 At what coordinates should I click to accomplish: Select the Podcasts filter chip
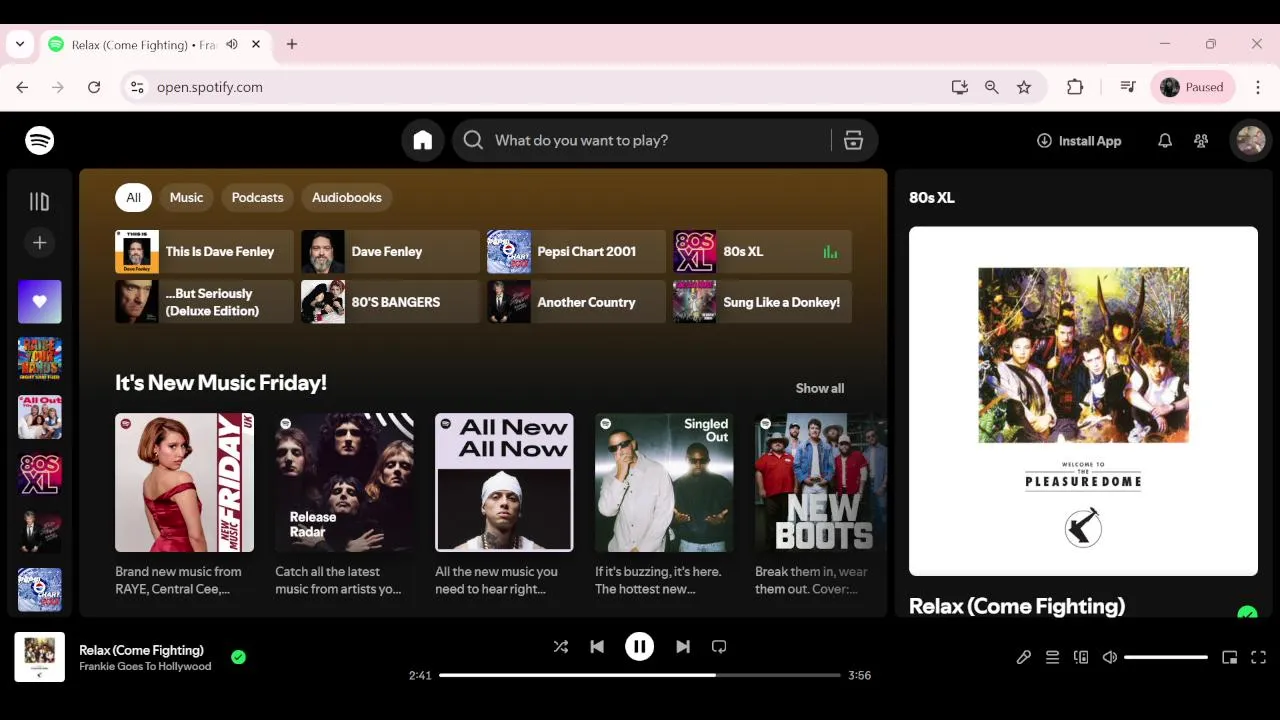[x=257, y=198]
